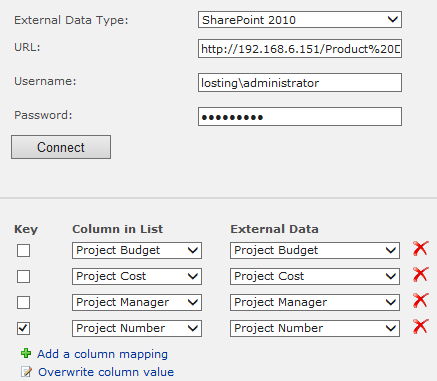Click the overwrite column value pencil icon
The height and width of the screenshot is (381, 437).
tap(26, 372)
